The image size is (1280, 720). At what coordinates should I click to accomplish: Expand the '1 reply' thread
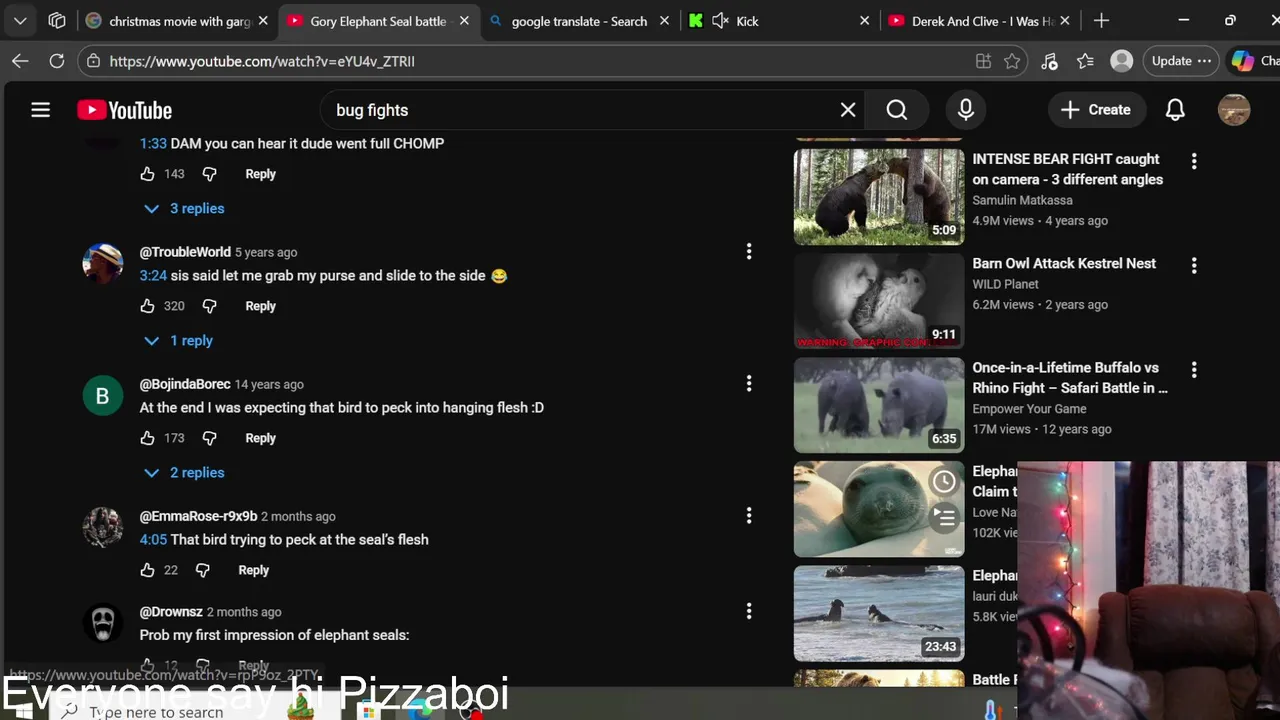pos(179,340)
